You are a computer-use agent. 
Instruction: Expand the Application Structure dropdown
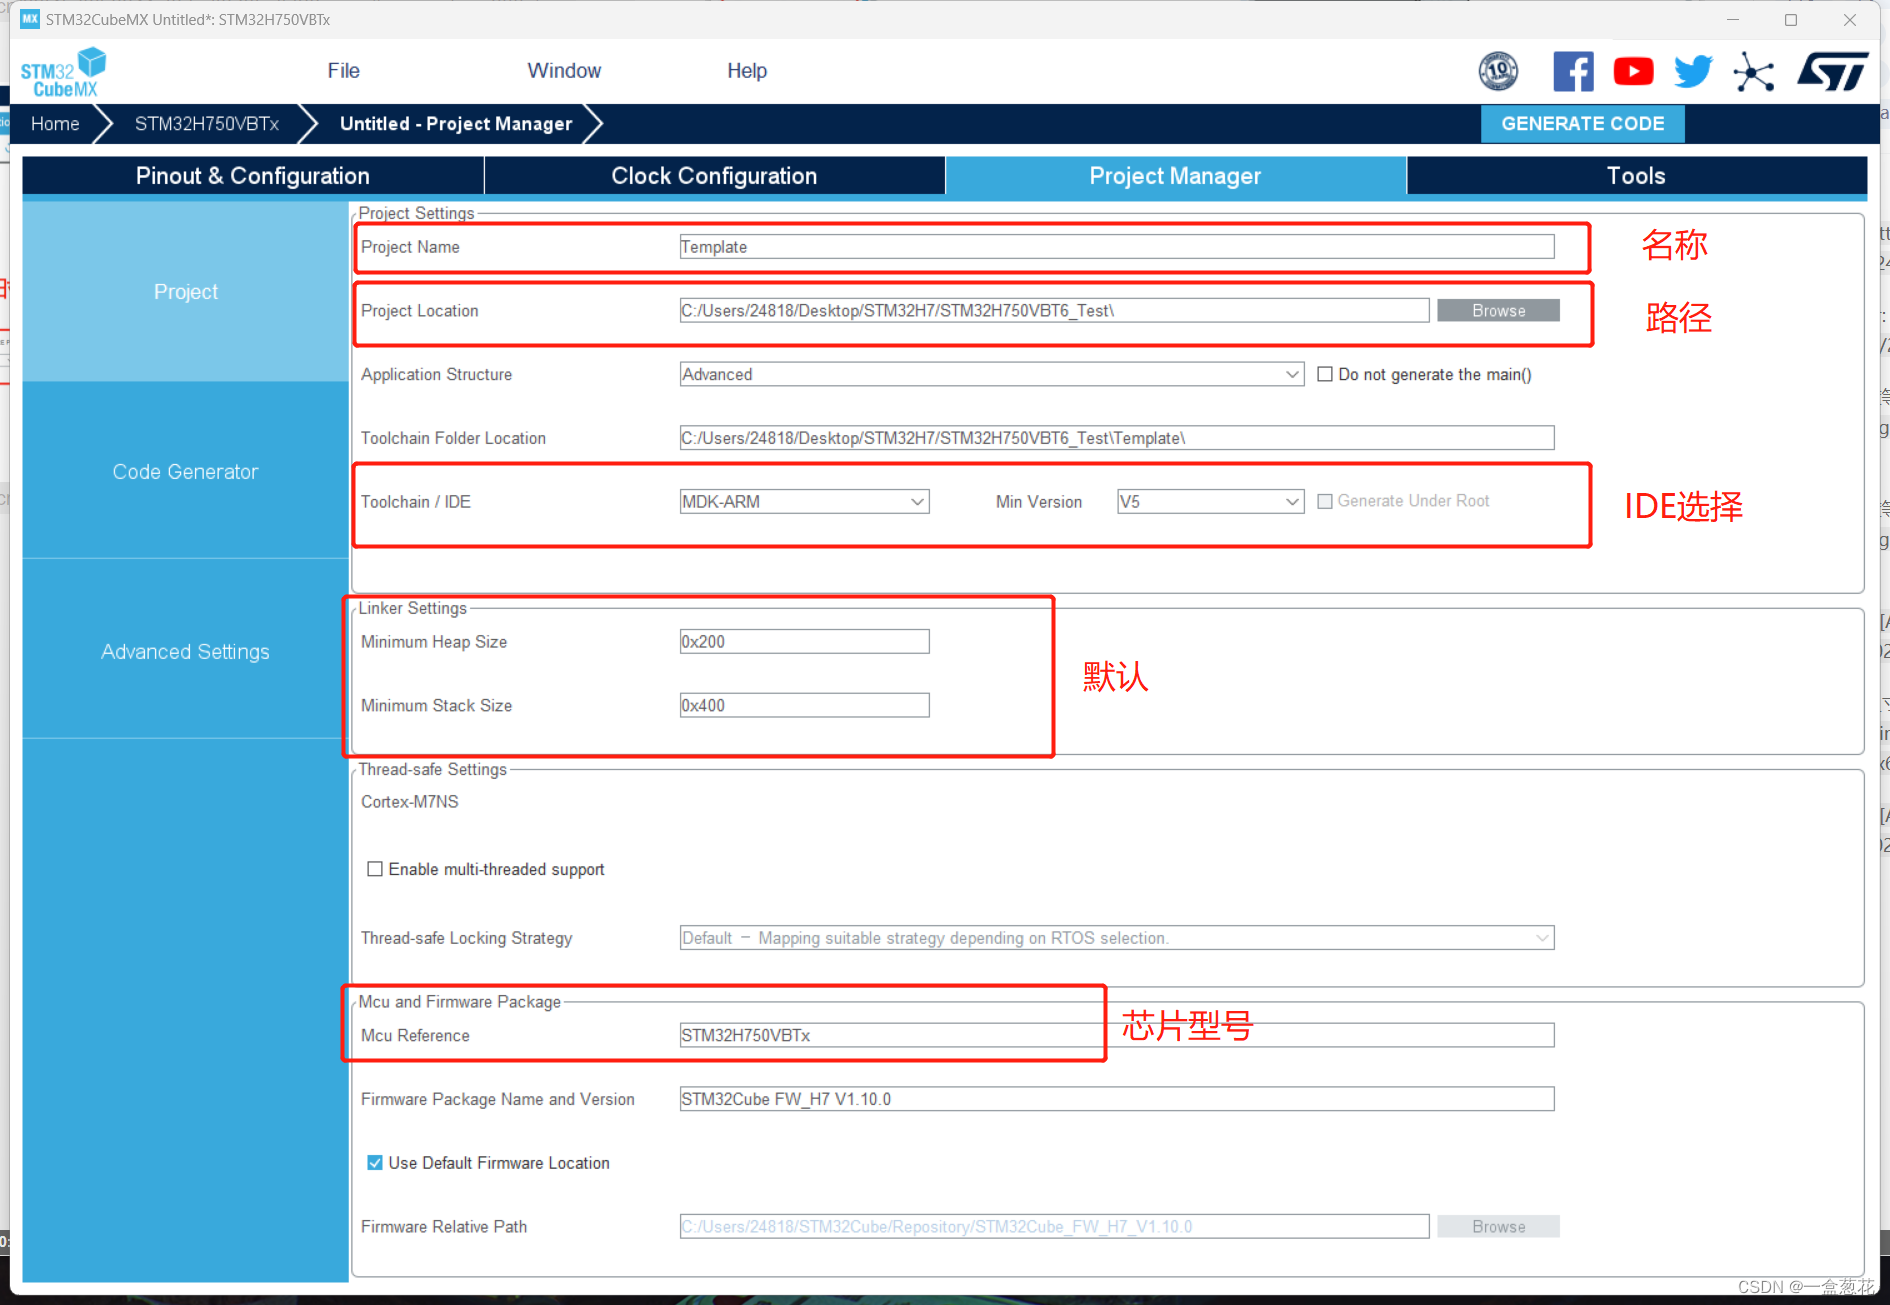pyautogui.click(x=1292, y=374)
